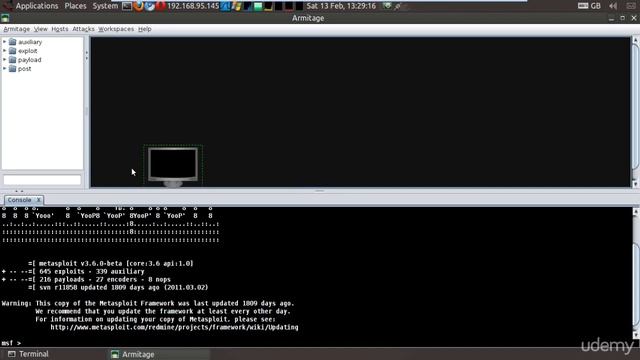This screenshot has height=360, width=640.
Task: Maximize the Armitage window
Action: coord(622,18)
